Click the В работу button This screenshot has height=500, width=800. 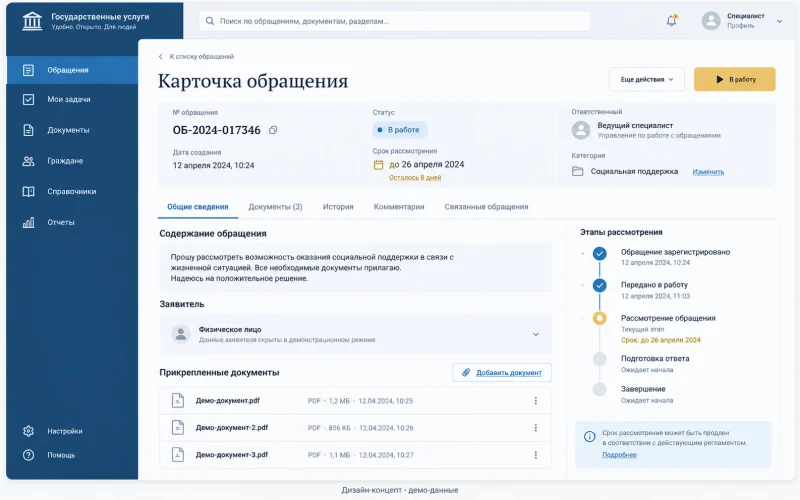(735, 80)
